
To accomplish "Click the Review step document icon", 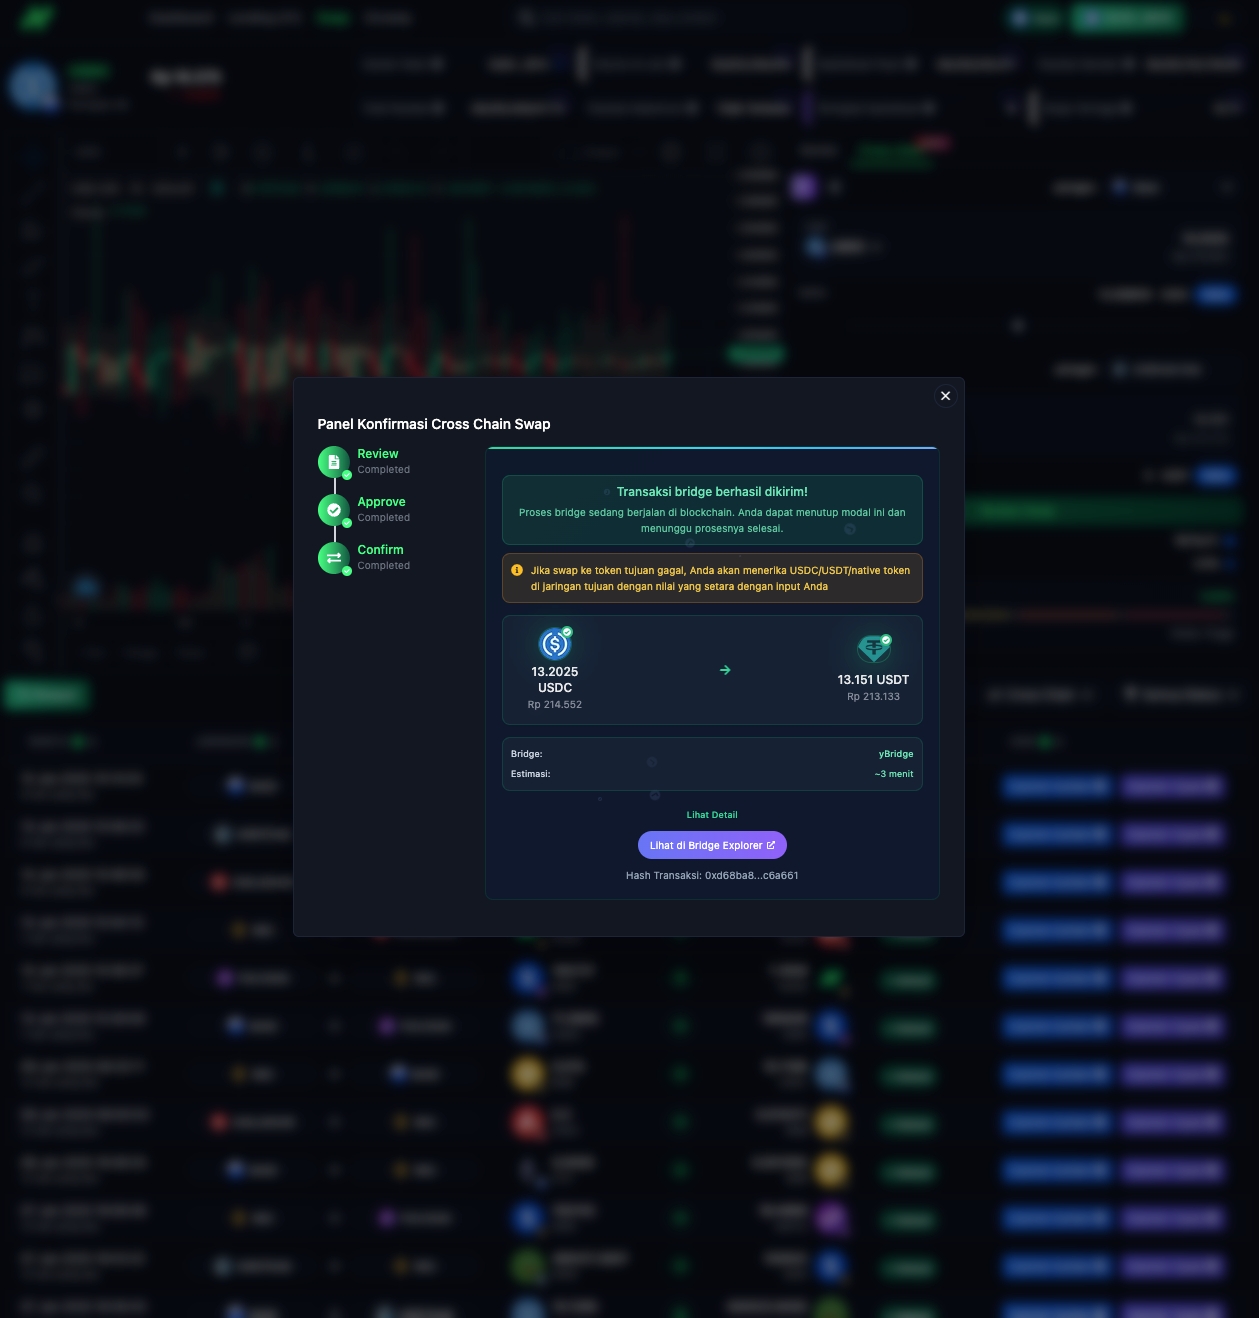I will [x=333, y=462].
